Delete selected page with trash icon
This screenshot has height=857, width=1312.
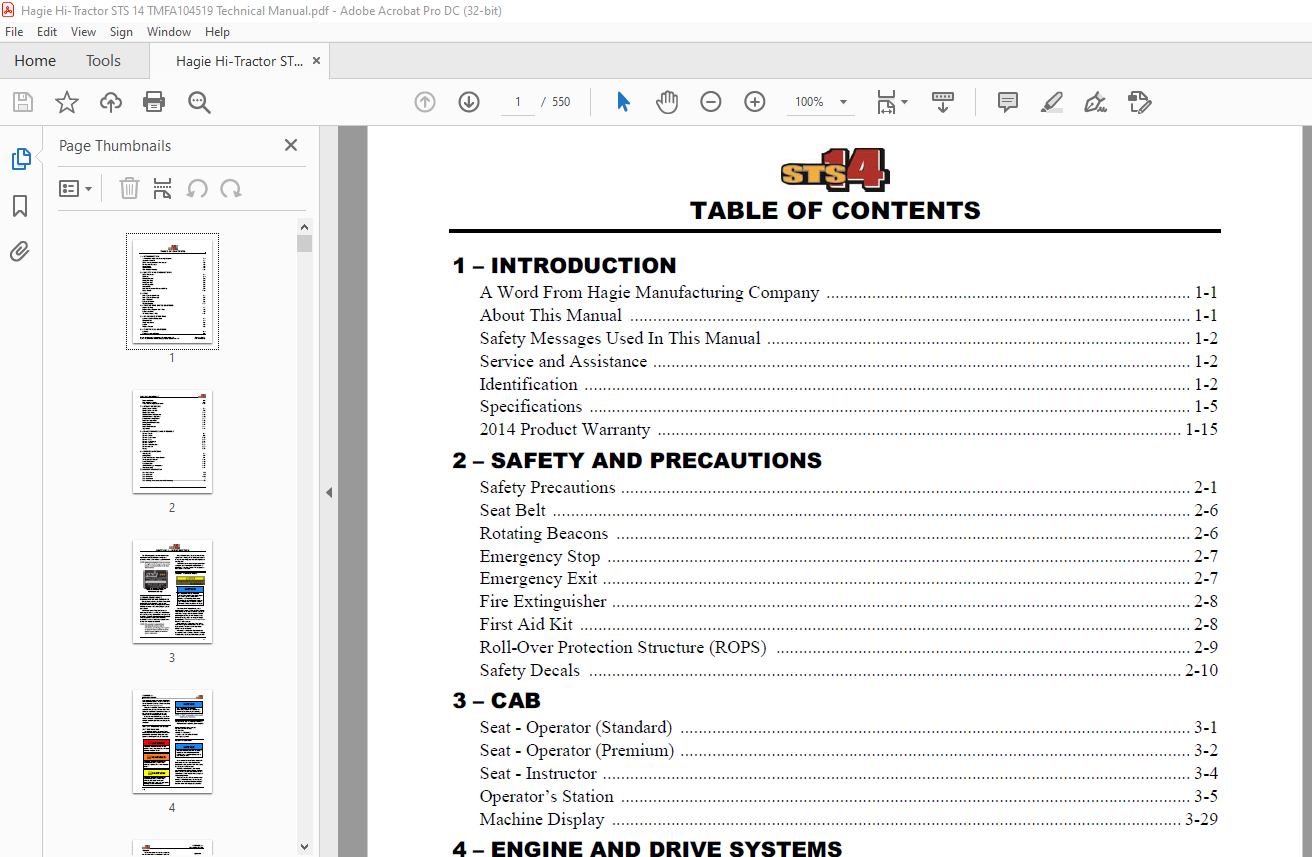129,188
